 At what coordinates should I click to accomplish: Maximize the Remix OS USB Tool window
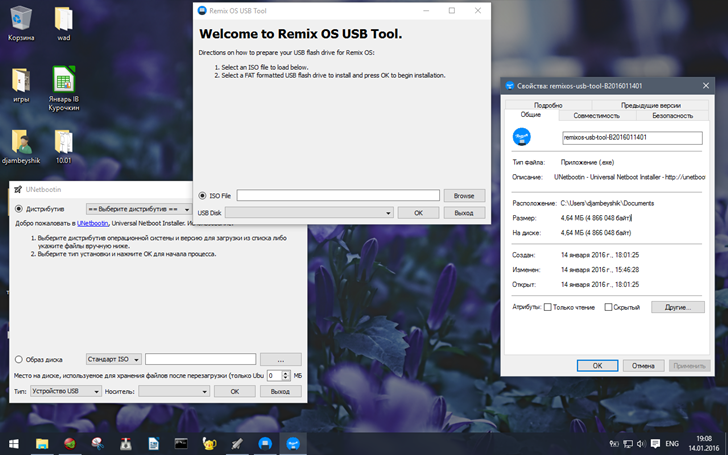[x=452, y=11]
